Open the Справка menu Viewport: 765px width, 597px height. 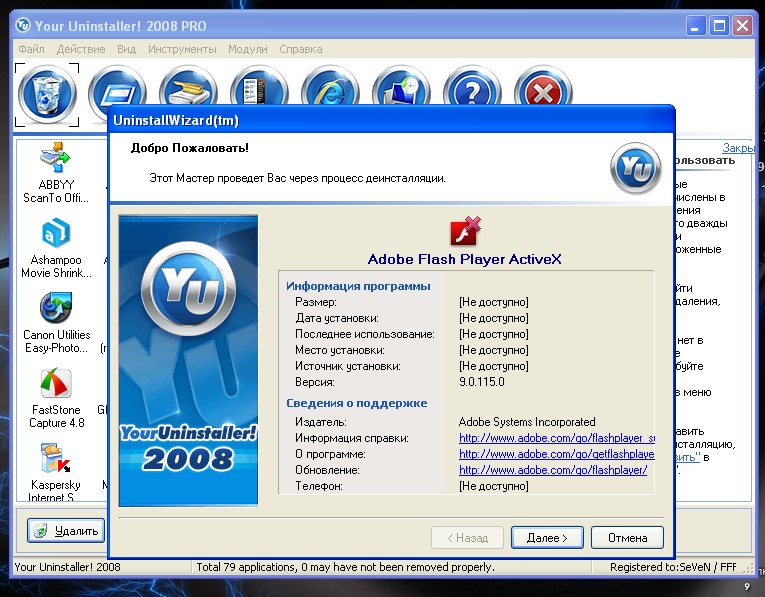pyautogui.click(x=301, y=49)
